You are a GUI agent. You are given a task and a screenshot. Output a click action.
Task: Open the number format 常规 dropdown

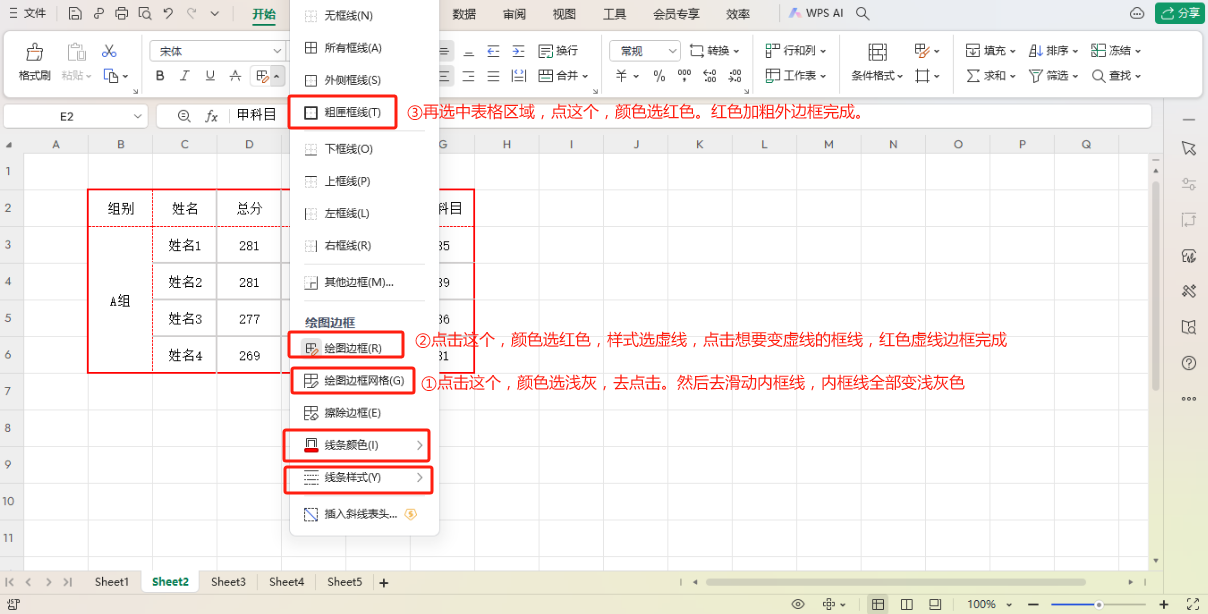click(643, 51)
